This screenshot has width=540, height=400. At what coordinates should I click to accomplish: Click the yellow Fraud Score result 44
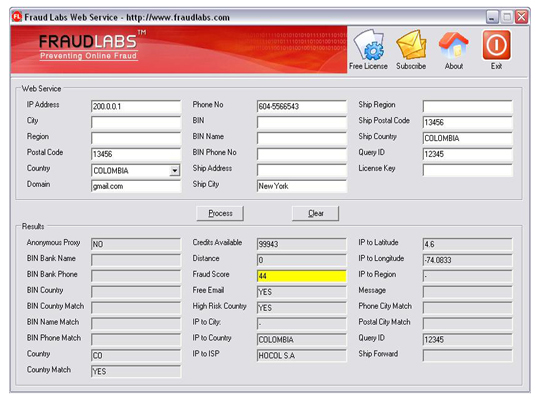(x=302, y=276)
